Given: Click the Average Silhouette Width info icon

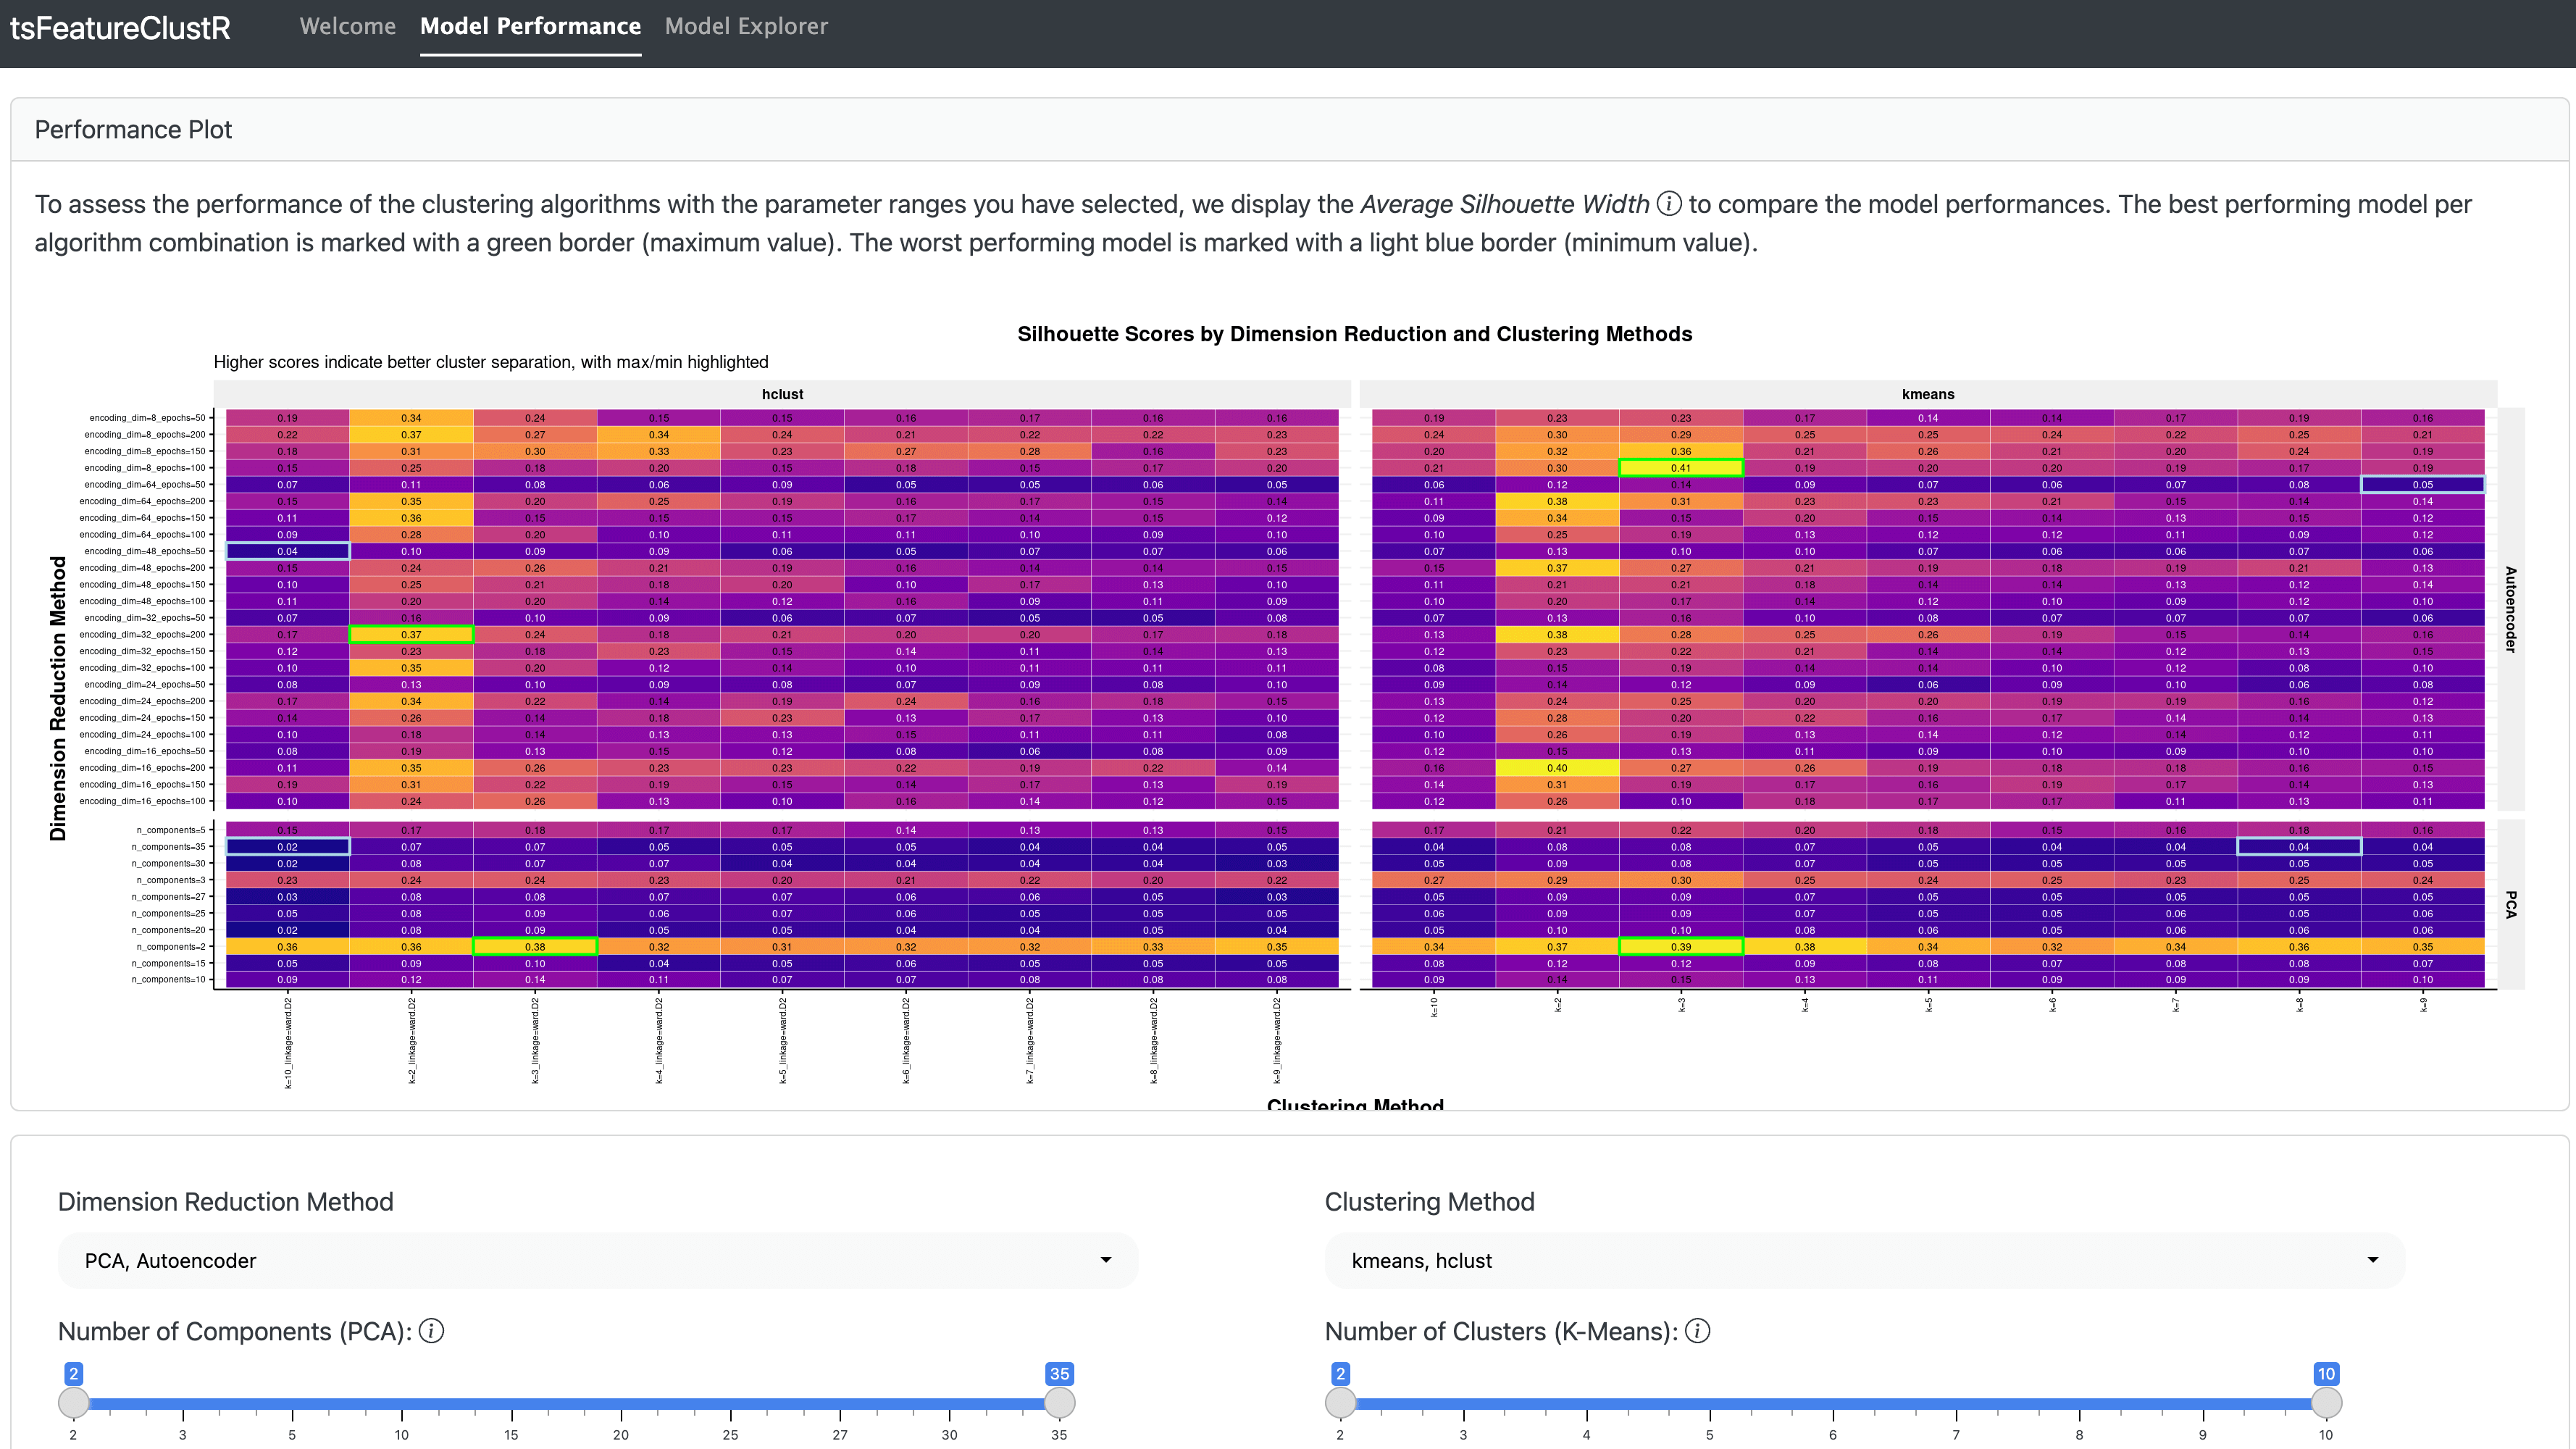Looking at the screenshot, I should pos(1668,204).
